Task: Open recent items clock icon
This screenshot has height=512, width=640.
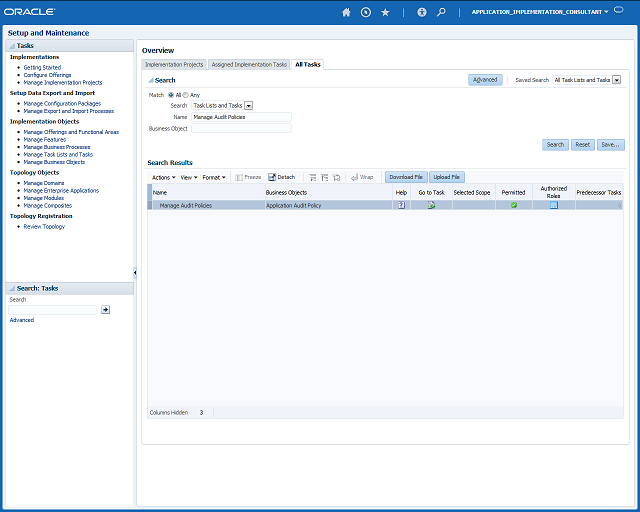Action: (x=366, y=12)
